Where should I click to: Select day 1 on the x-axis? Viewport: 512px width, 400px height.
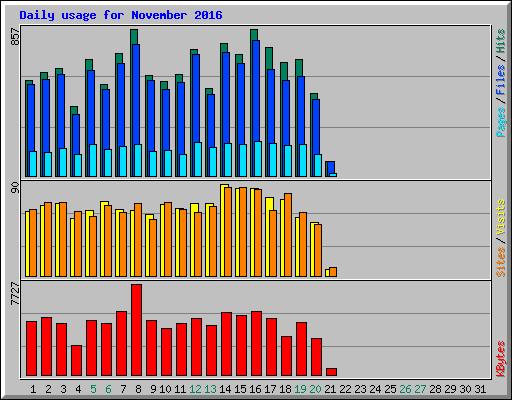coord(33,389)
